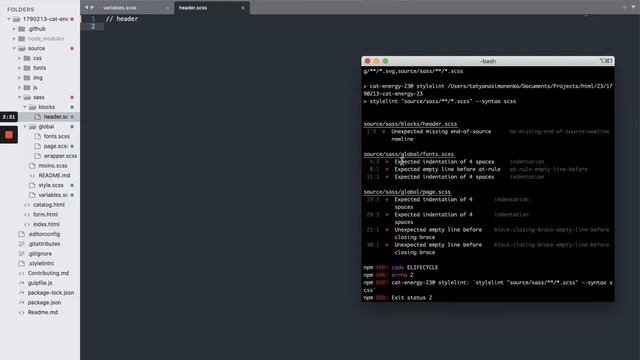The width and height of the screenshot is (640, 360).
Task: Click the package.json file type icon
Action: click(22, 303)
